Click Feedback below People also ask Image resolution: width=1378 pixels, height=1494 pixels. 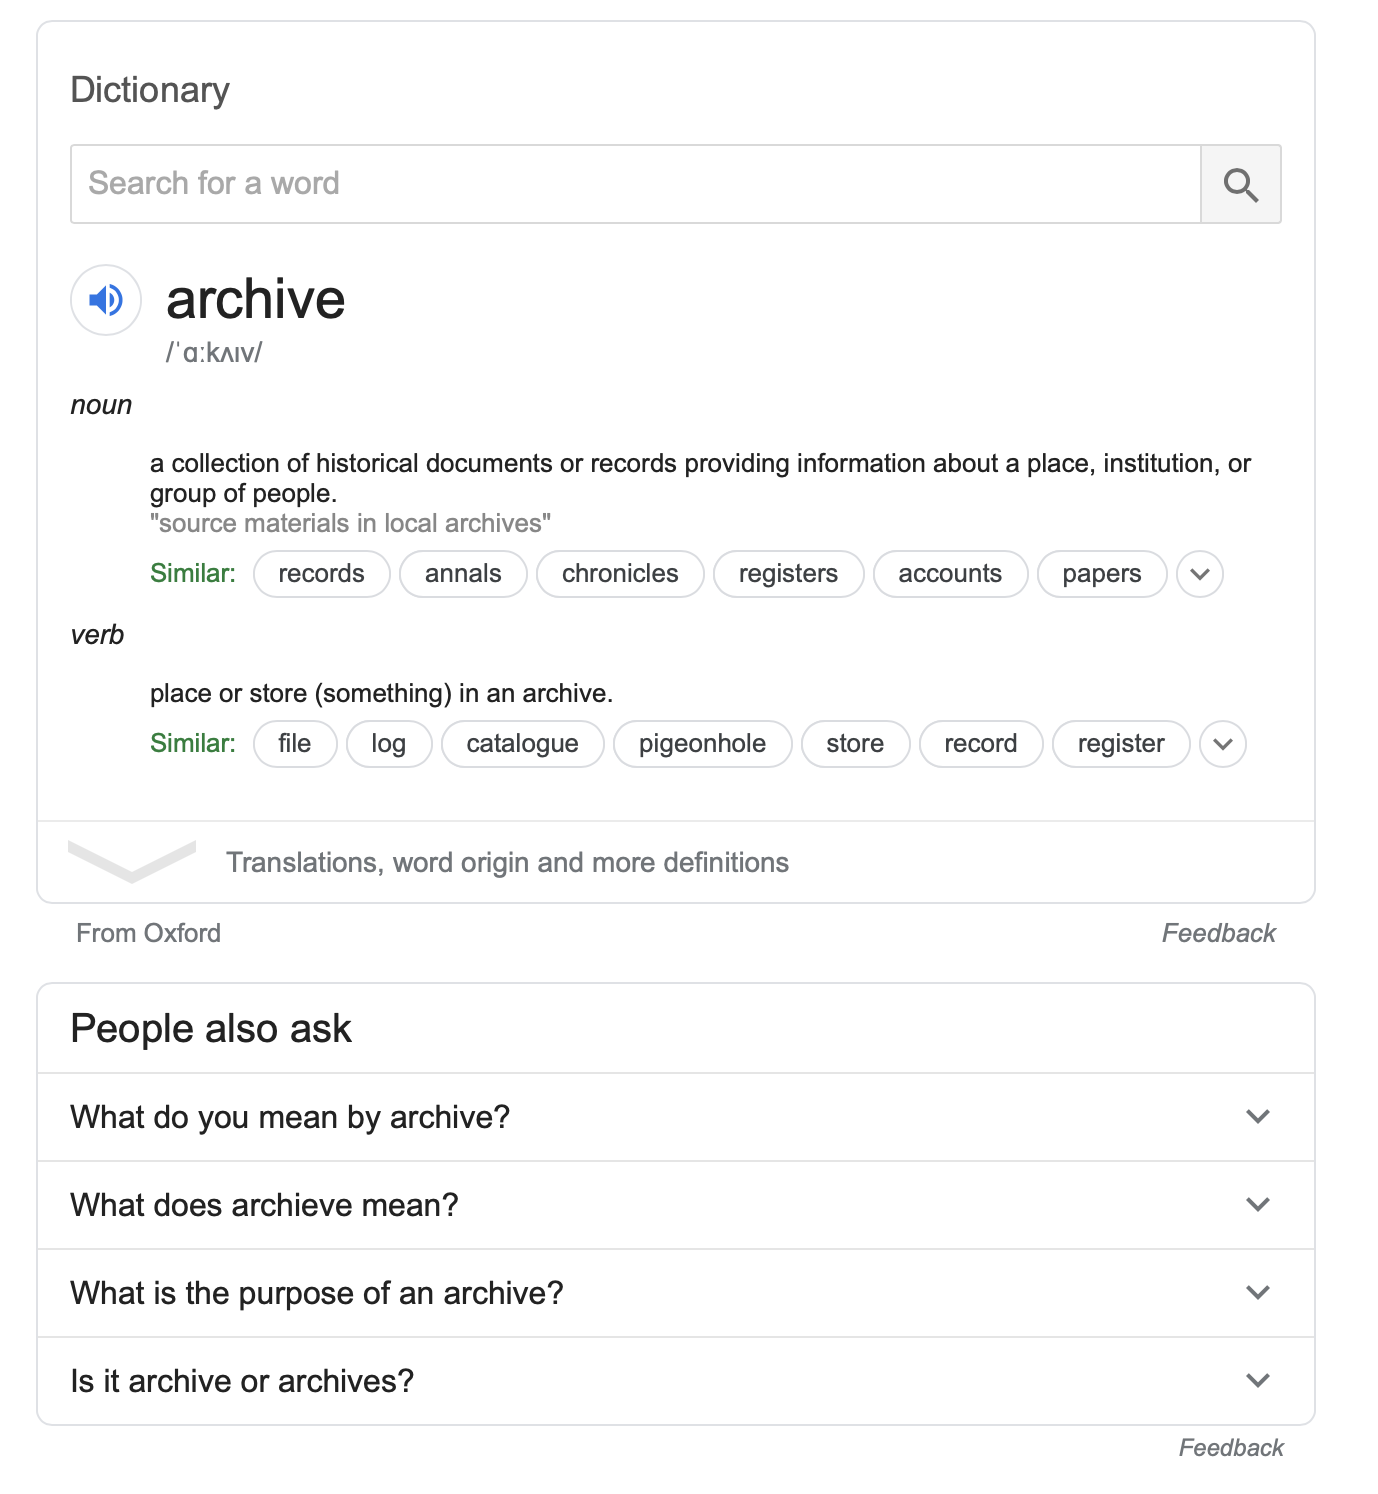pyautogui.click(x=1230, y=1448)
